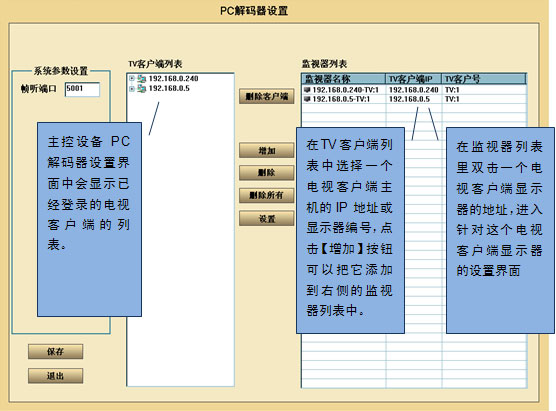Click the 删除 button
Image resolution: width=556 pixels, height=411 pixels.
click(267, 173)
